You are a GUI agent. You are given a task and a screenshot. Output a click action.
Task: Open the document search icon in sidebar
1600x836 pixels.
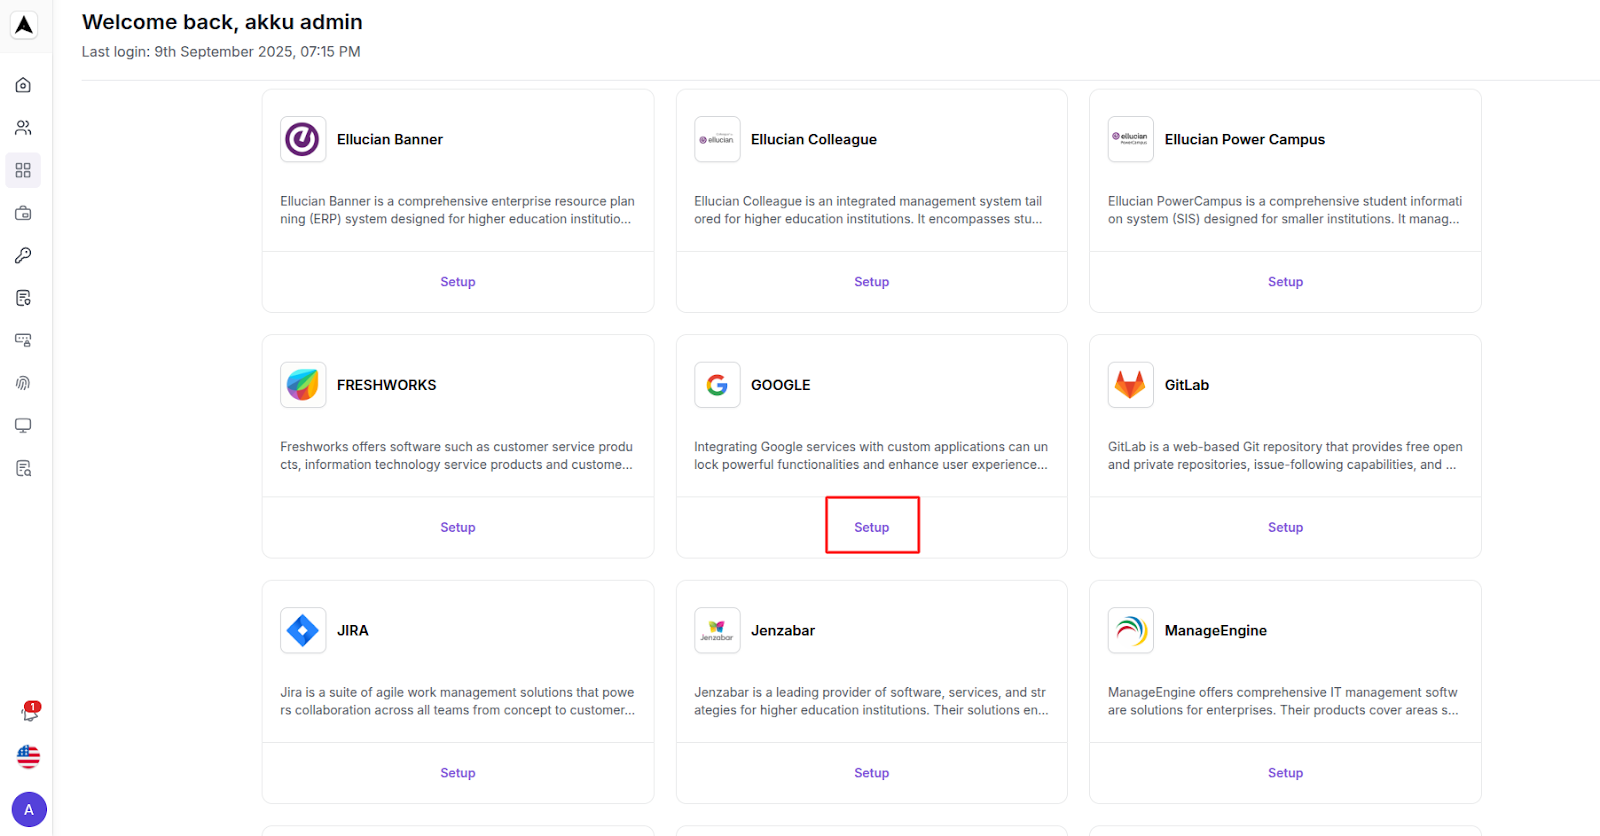click(x=23, y=468)
